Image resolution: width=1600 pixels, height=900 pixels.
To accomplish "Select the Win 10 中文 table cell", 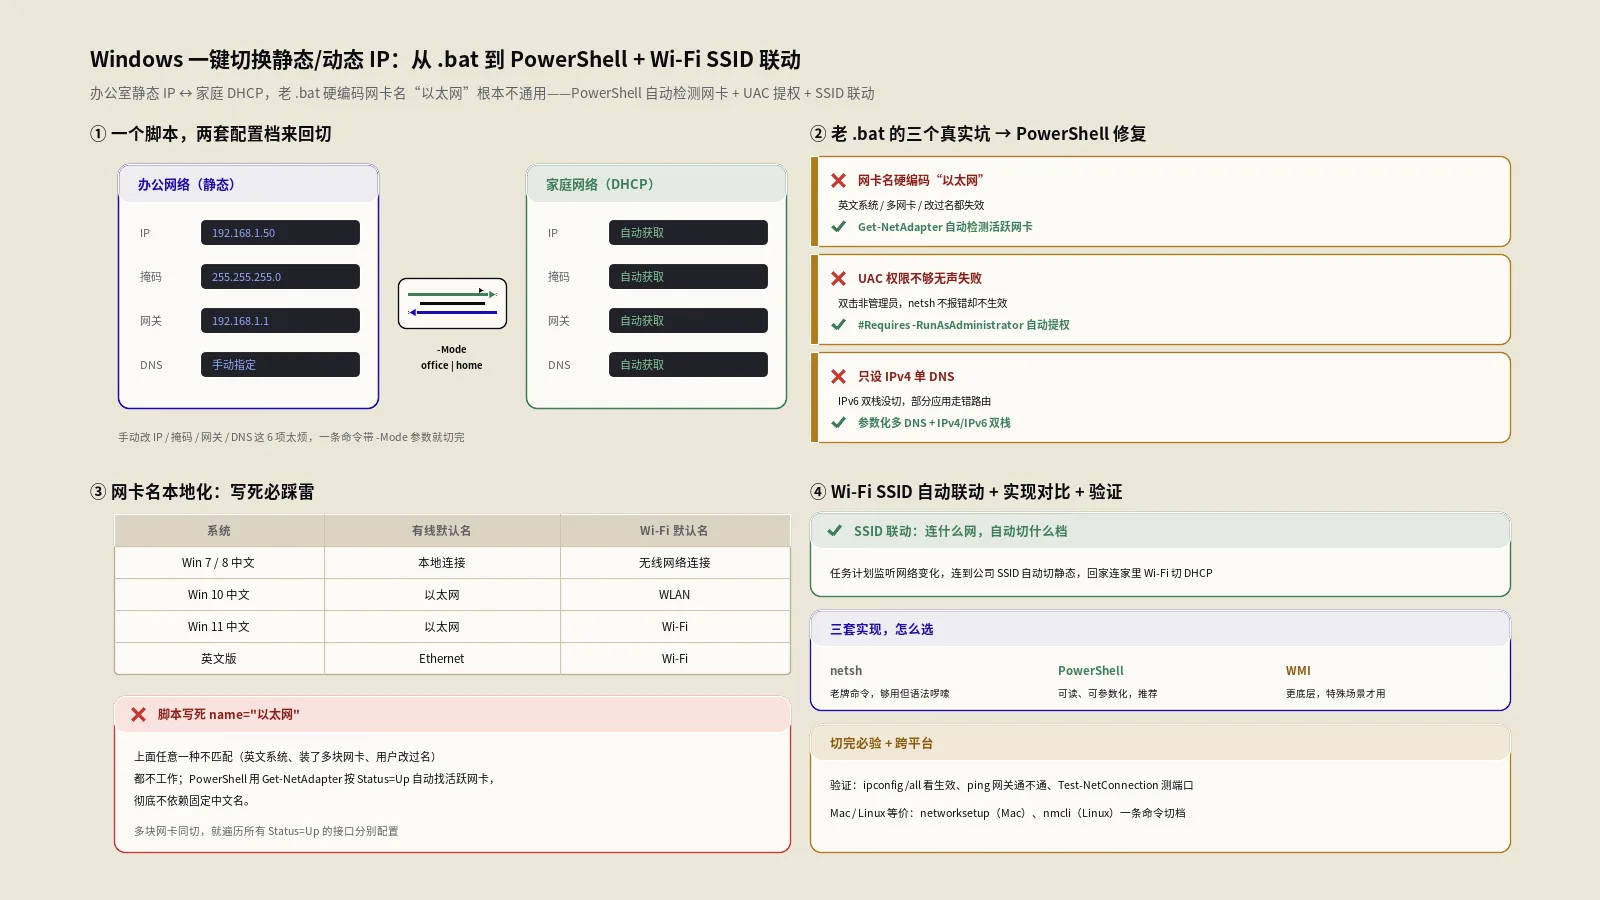I will click(219, 595).
